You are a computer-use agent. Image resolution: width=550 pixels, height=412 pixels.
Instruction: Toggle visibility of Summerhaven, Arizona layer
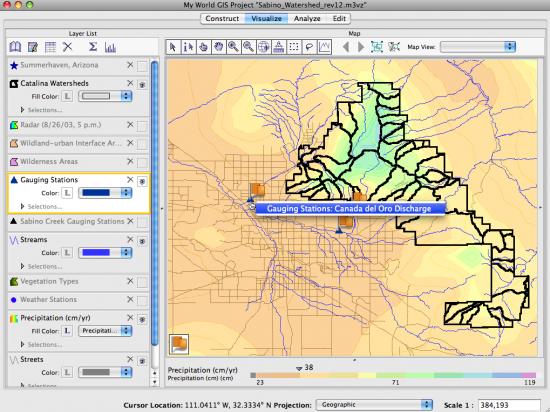tap(142, 66)
